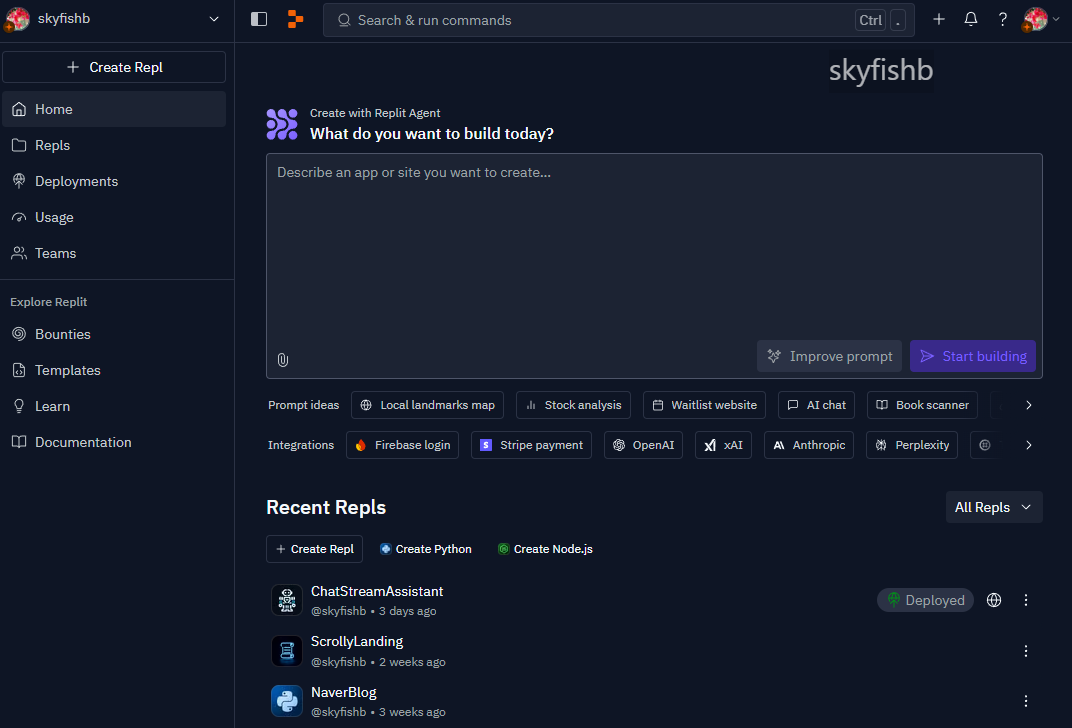
Task: Select Waitlist website prompt idea
Action: [x=704, y=405]
